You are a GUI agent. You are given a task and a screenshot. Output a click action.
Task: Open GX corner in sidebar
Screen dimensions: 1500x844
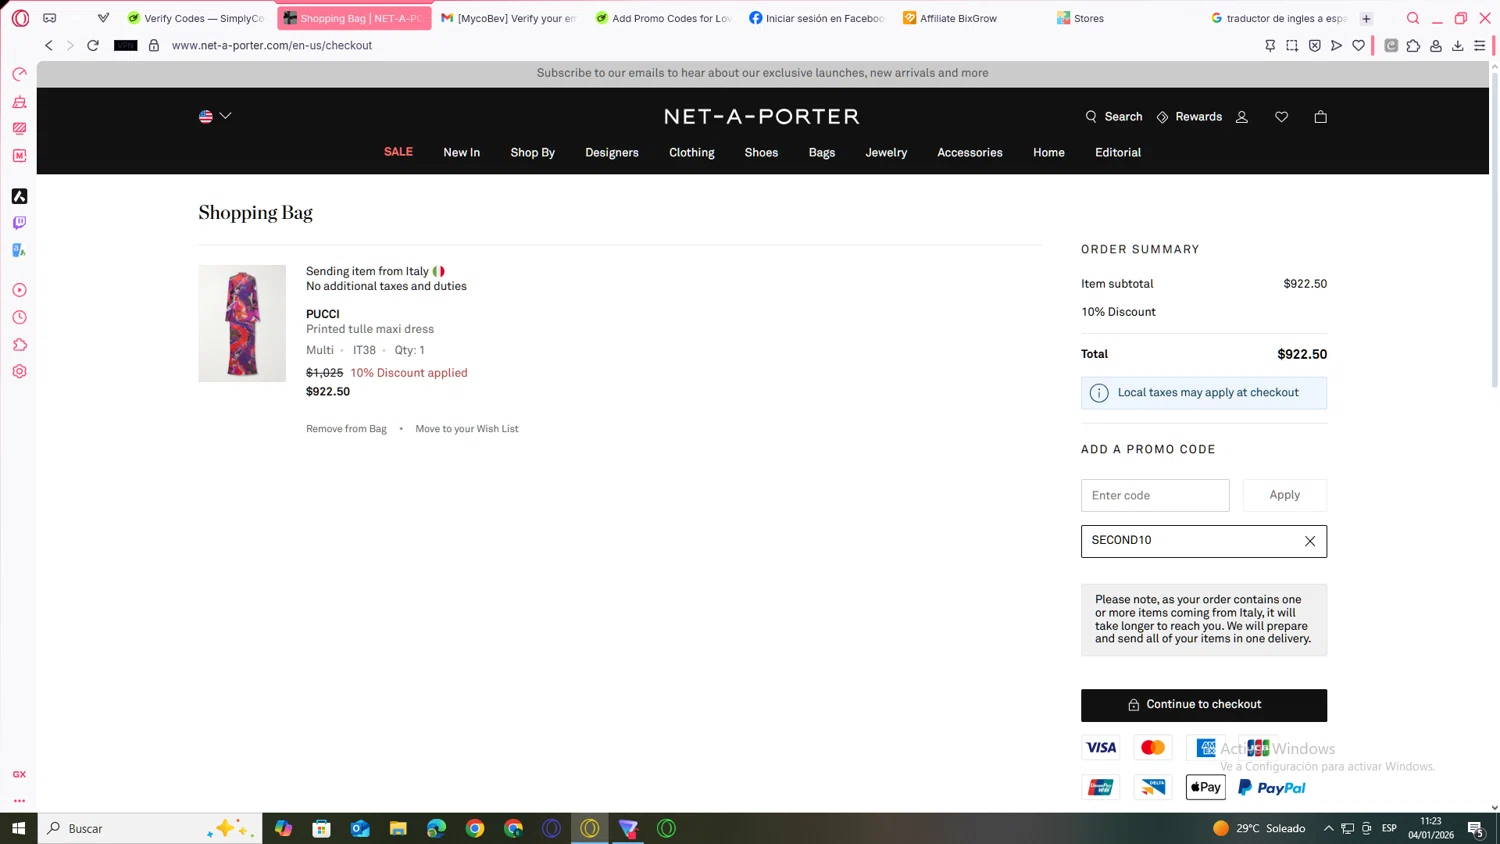(19, 774)
